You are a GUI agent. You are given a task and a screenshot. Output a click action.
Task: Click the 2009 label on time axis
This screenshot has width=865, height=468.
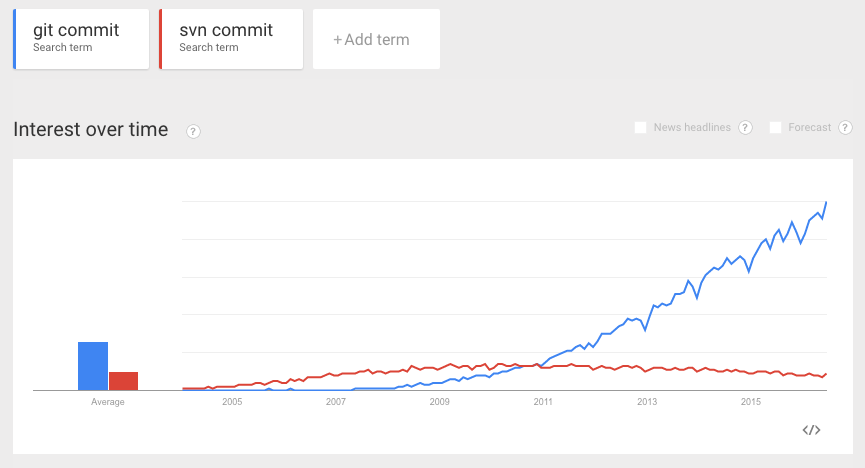(x=439, y=402)
